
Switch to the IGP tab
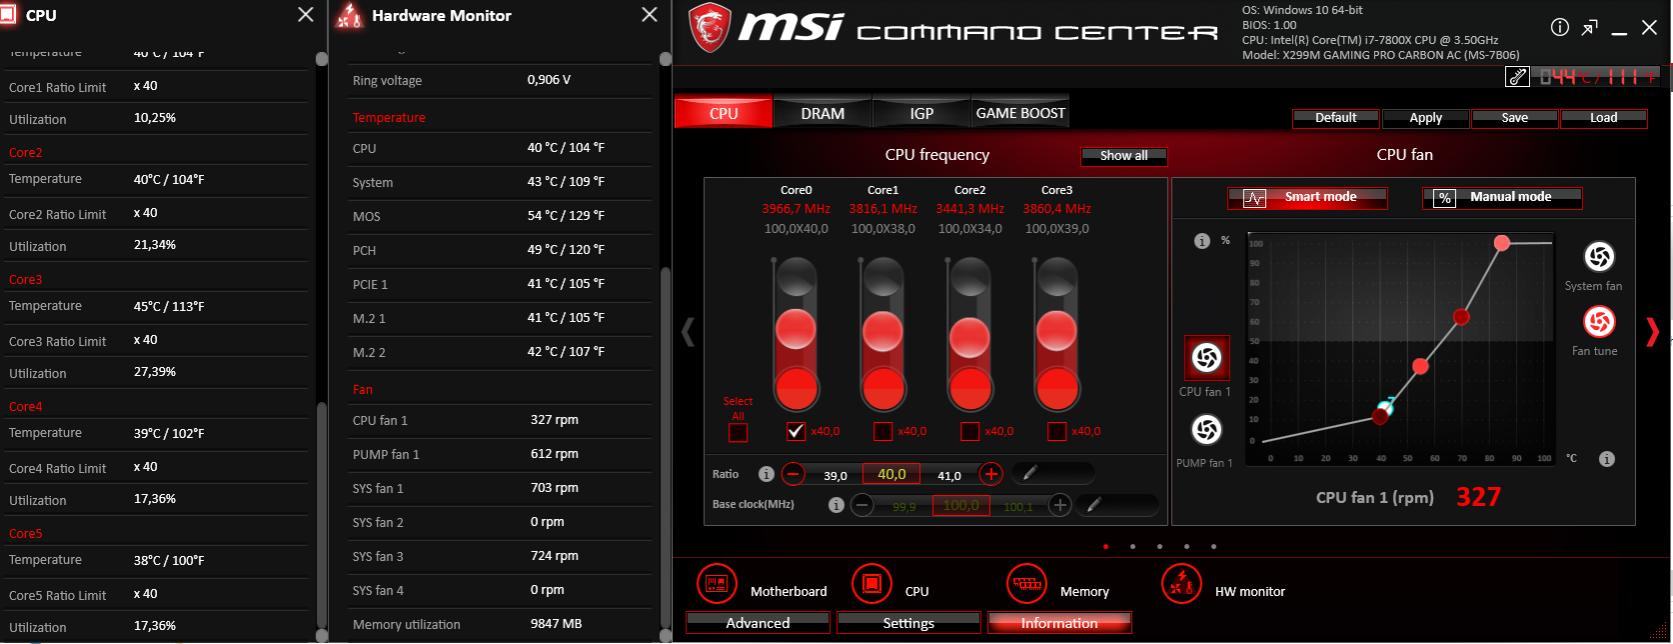pyautogui.click(x=921, y=112)
